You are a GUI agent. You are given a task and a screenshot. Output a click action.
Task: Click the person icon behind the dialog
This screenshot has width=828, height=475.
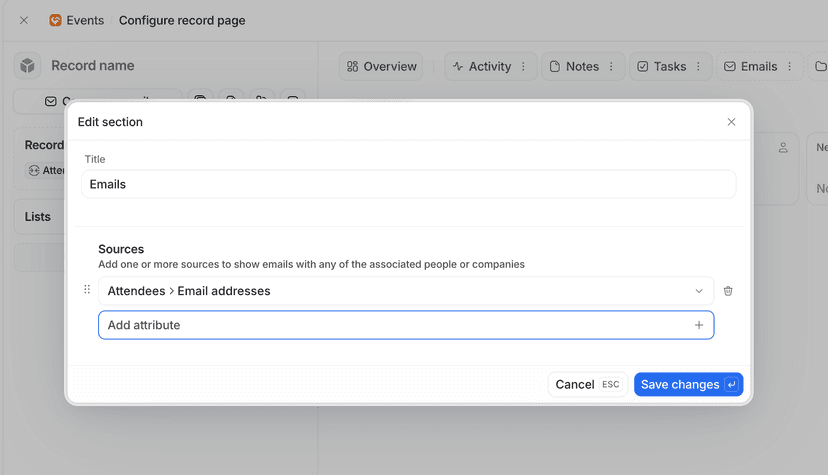[783, 148]
